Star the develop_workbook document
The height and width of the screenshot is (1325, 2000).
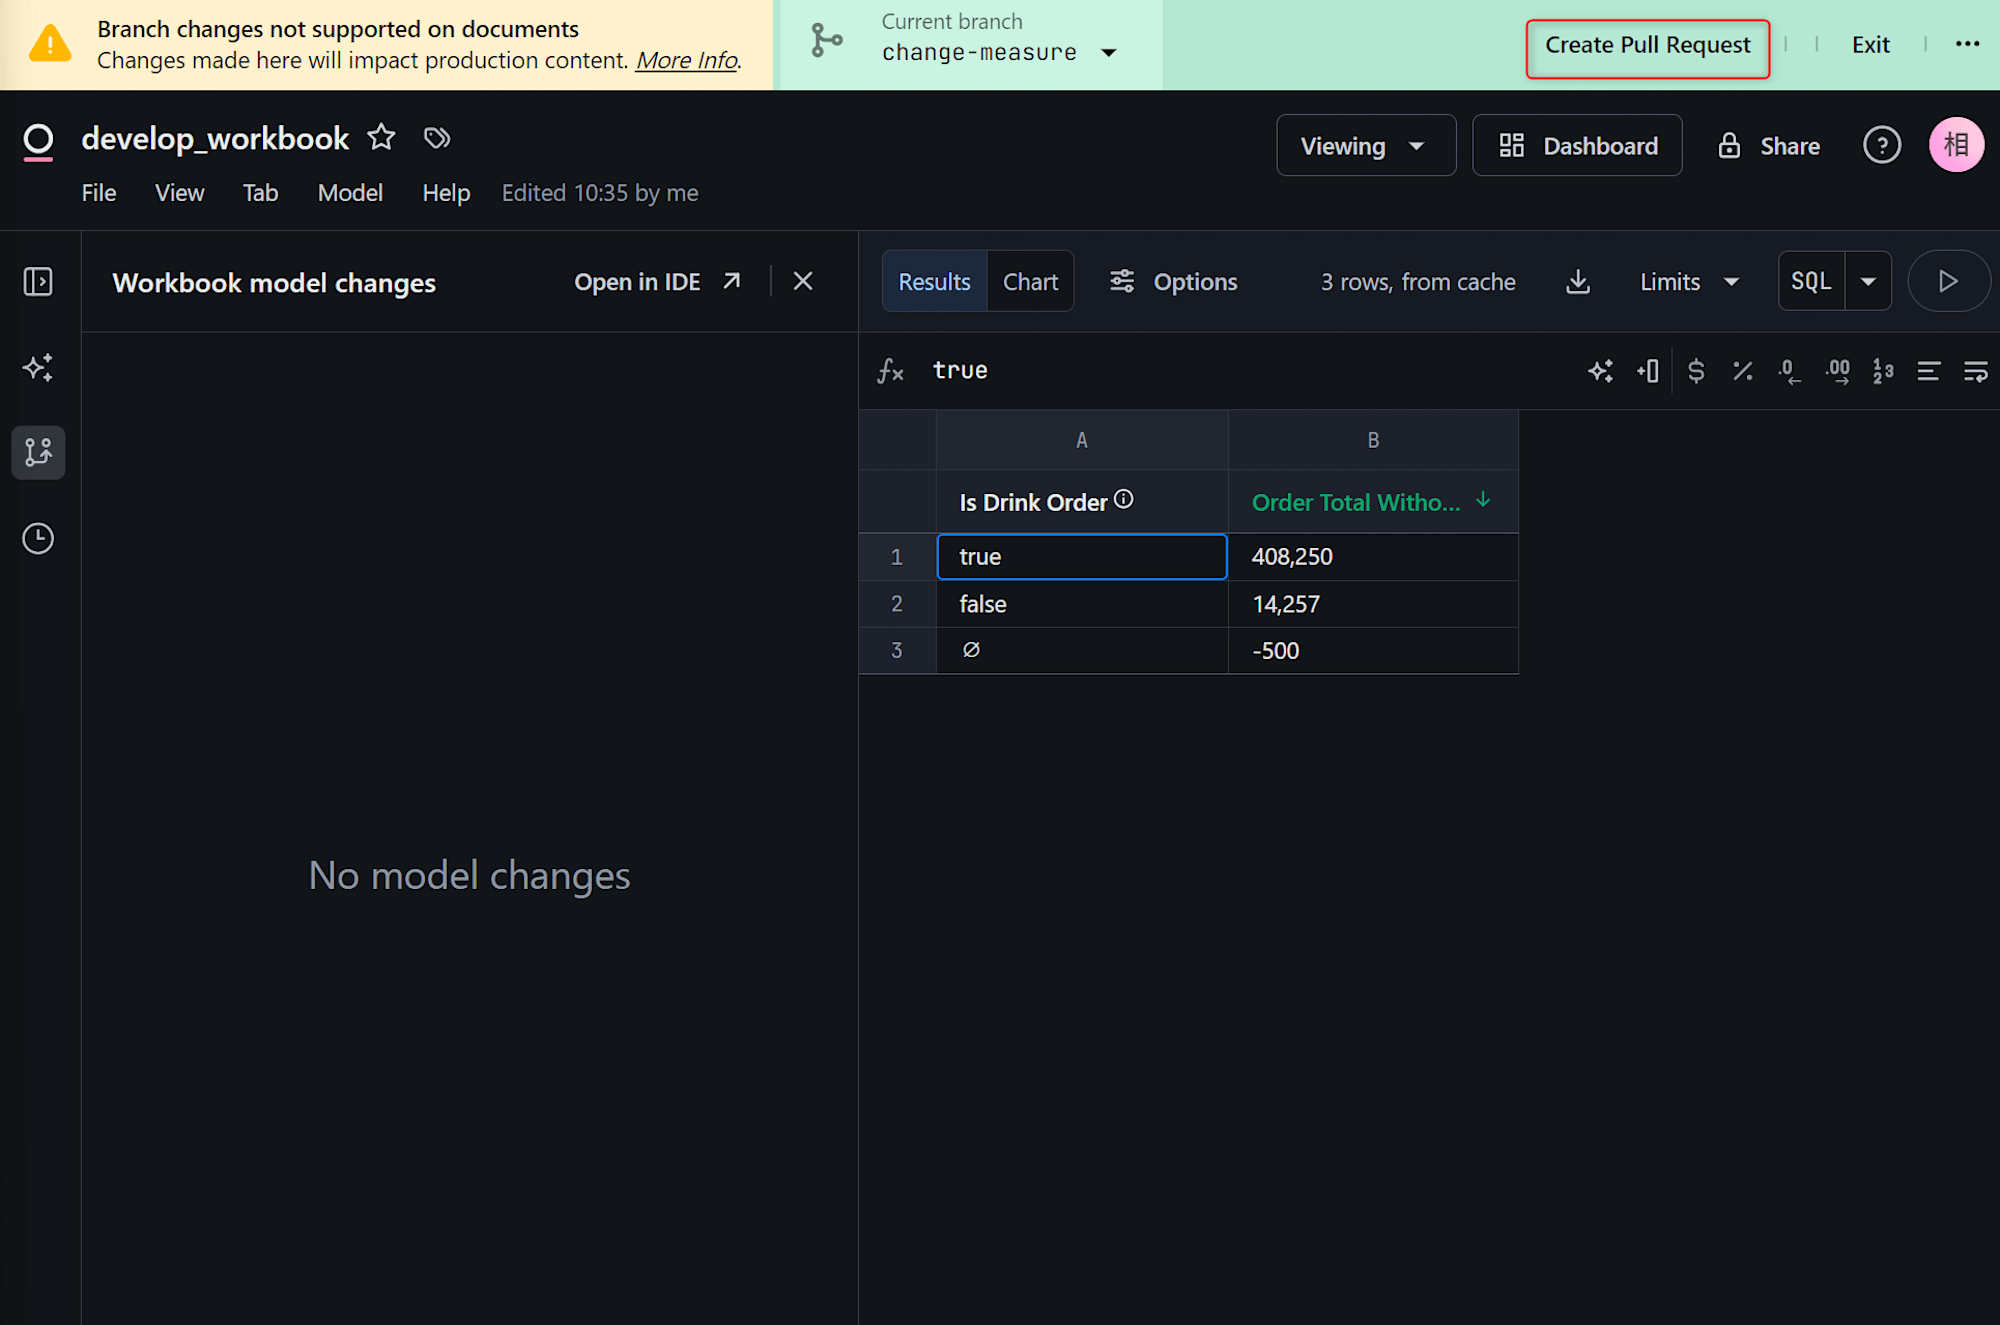point(381,137)
